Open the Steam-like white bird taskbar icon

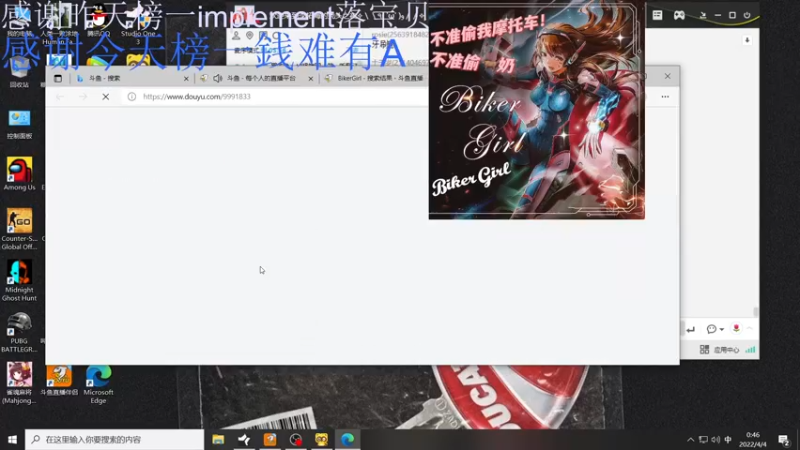pyautogui.click(x=244, y=439)
